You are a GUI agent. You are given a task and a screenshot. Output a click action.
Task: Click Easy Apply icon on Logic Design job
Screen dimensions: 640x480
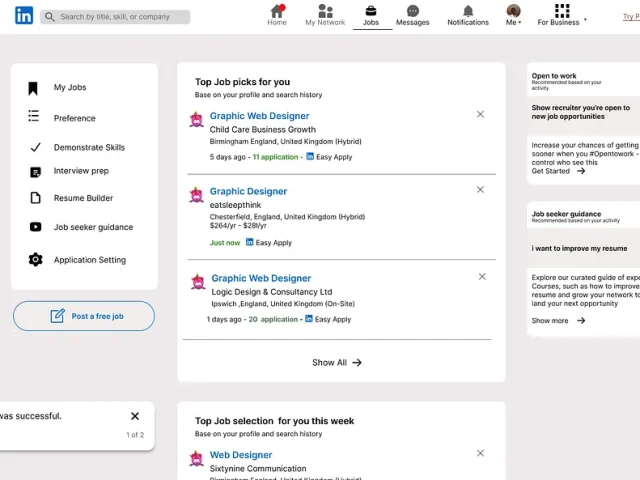click(309, 319)
